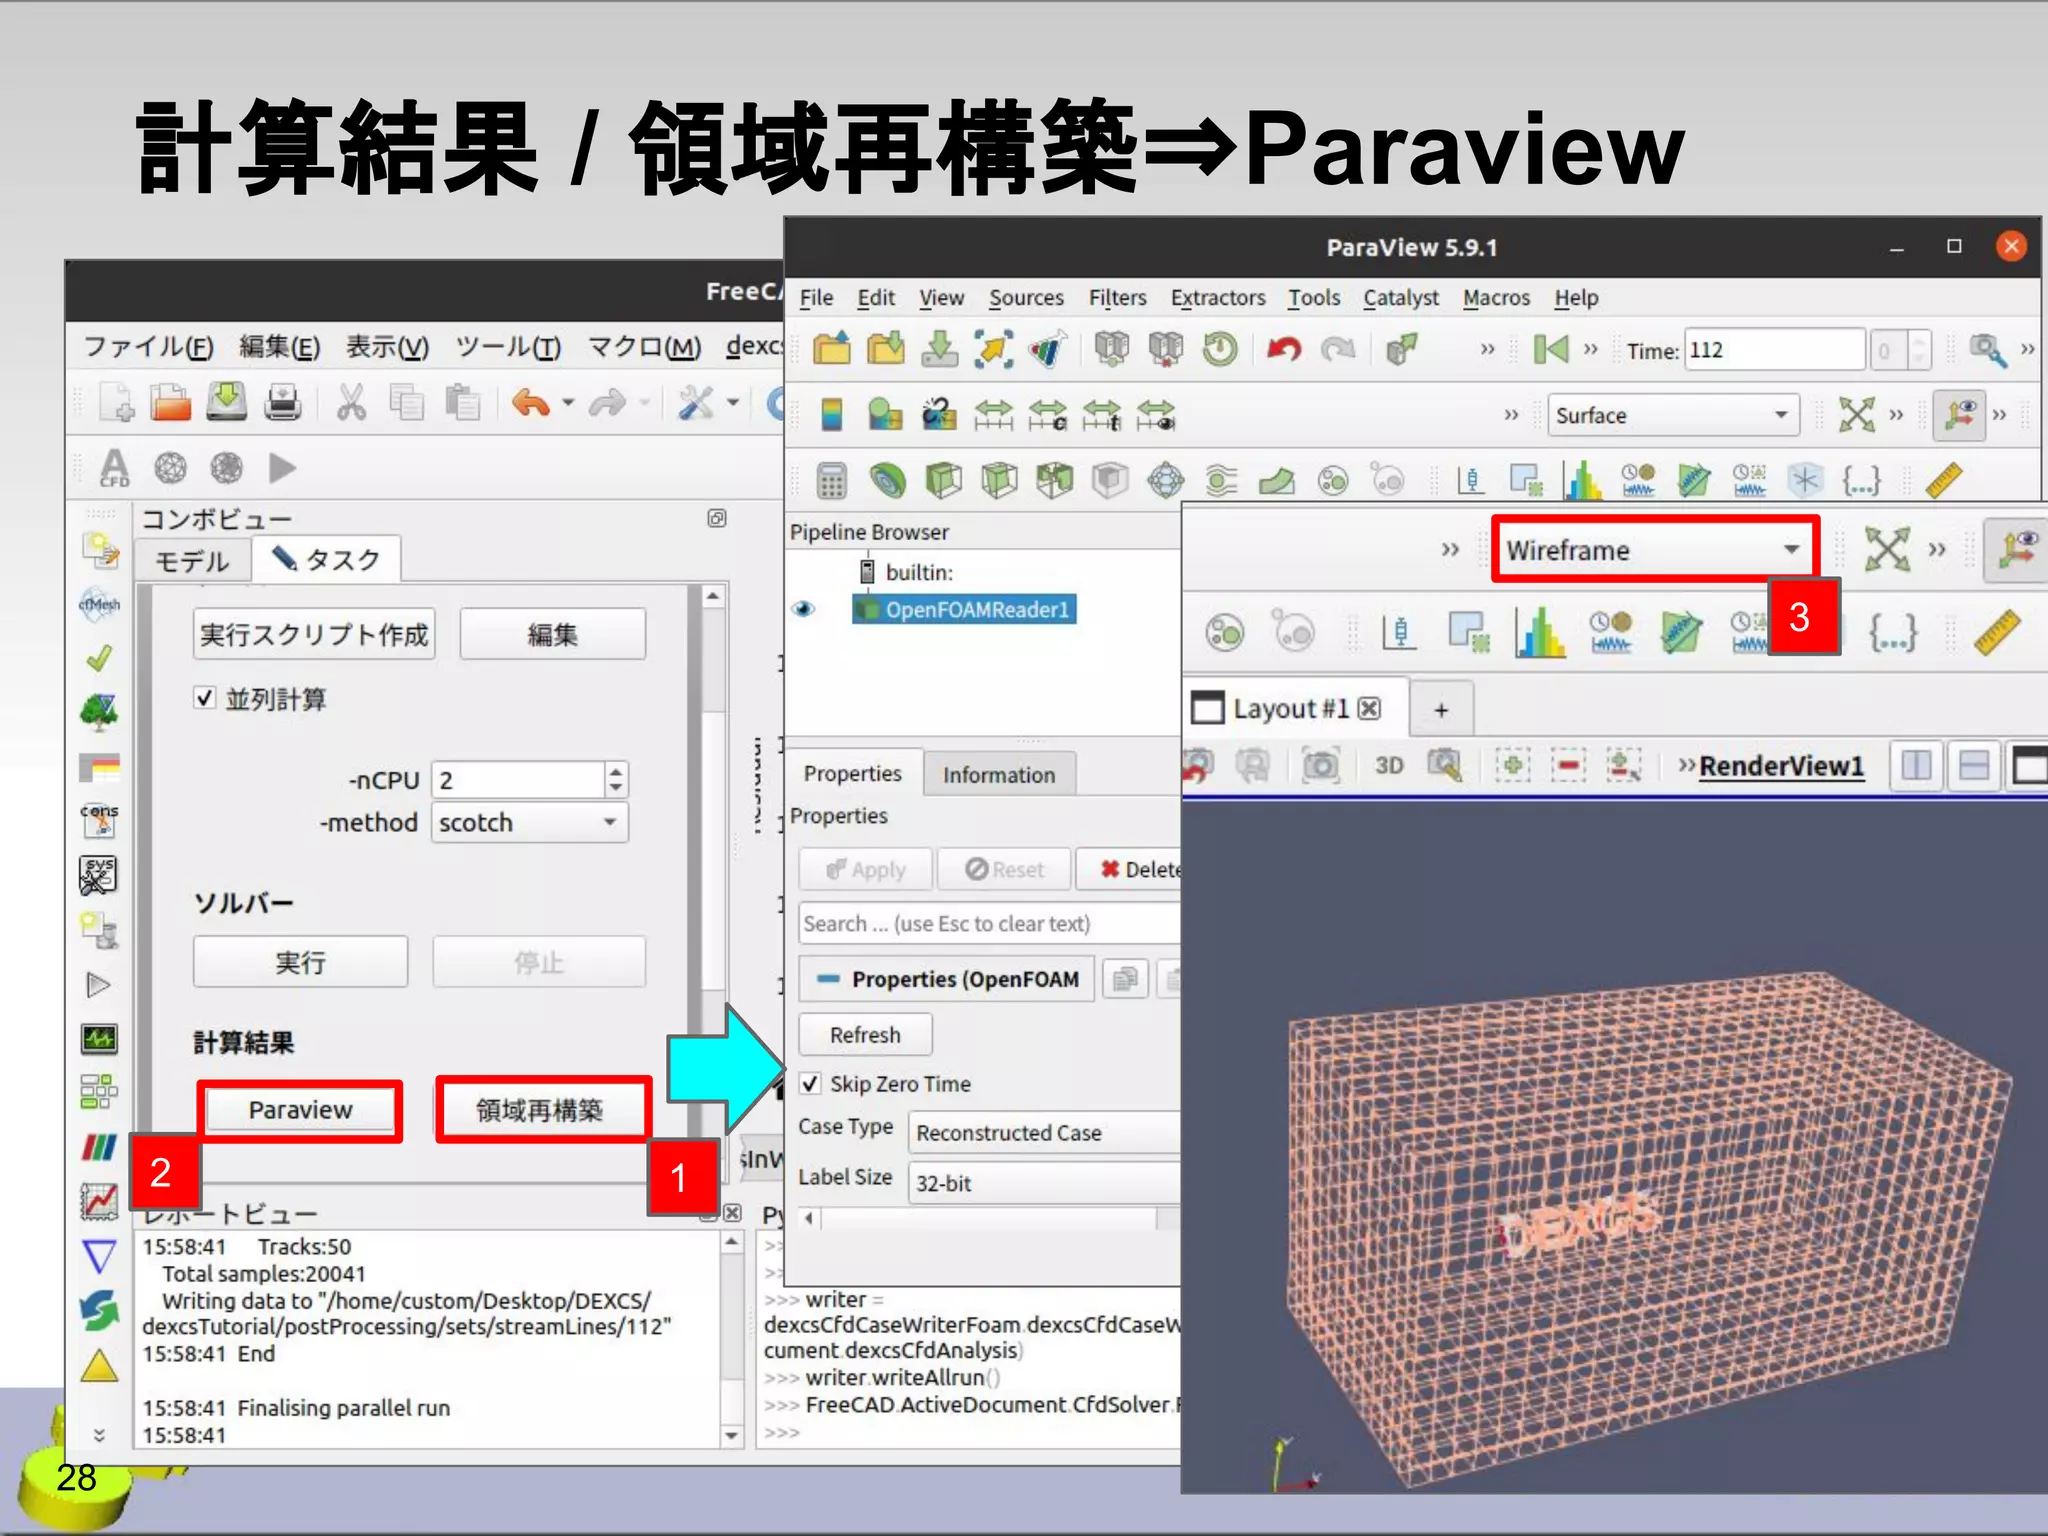The image size is (2048, 1536).
Task: Click the ParaView Rescale to Data Range icon
Action: [x=993, y=414]
